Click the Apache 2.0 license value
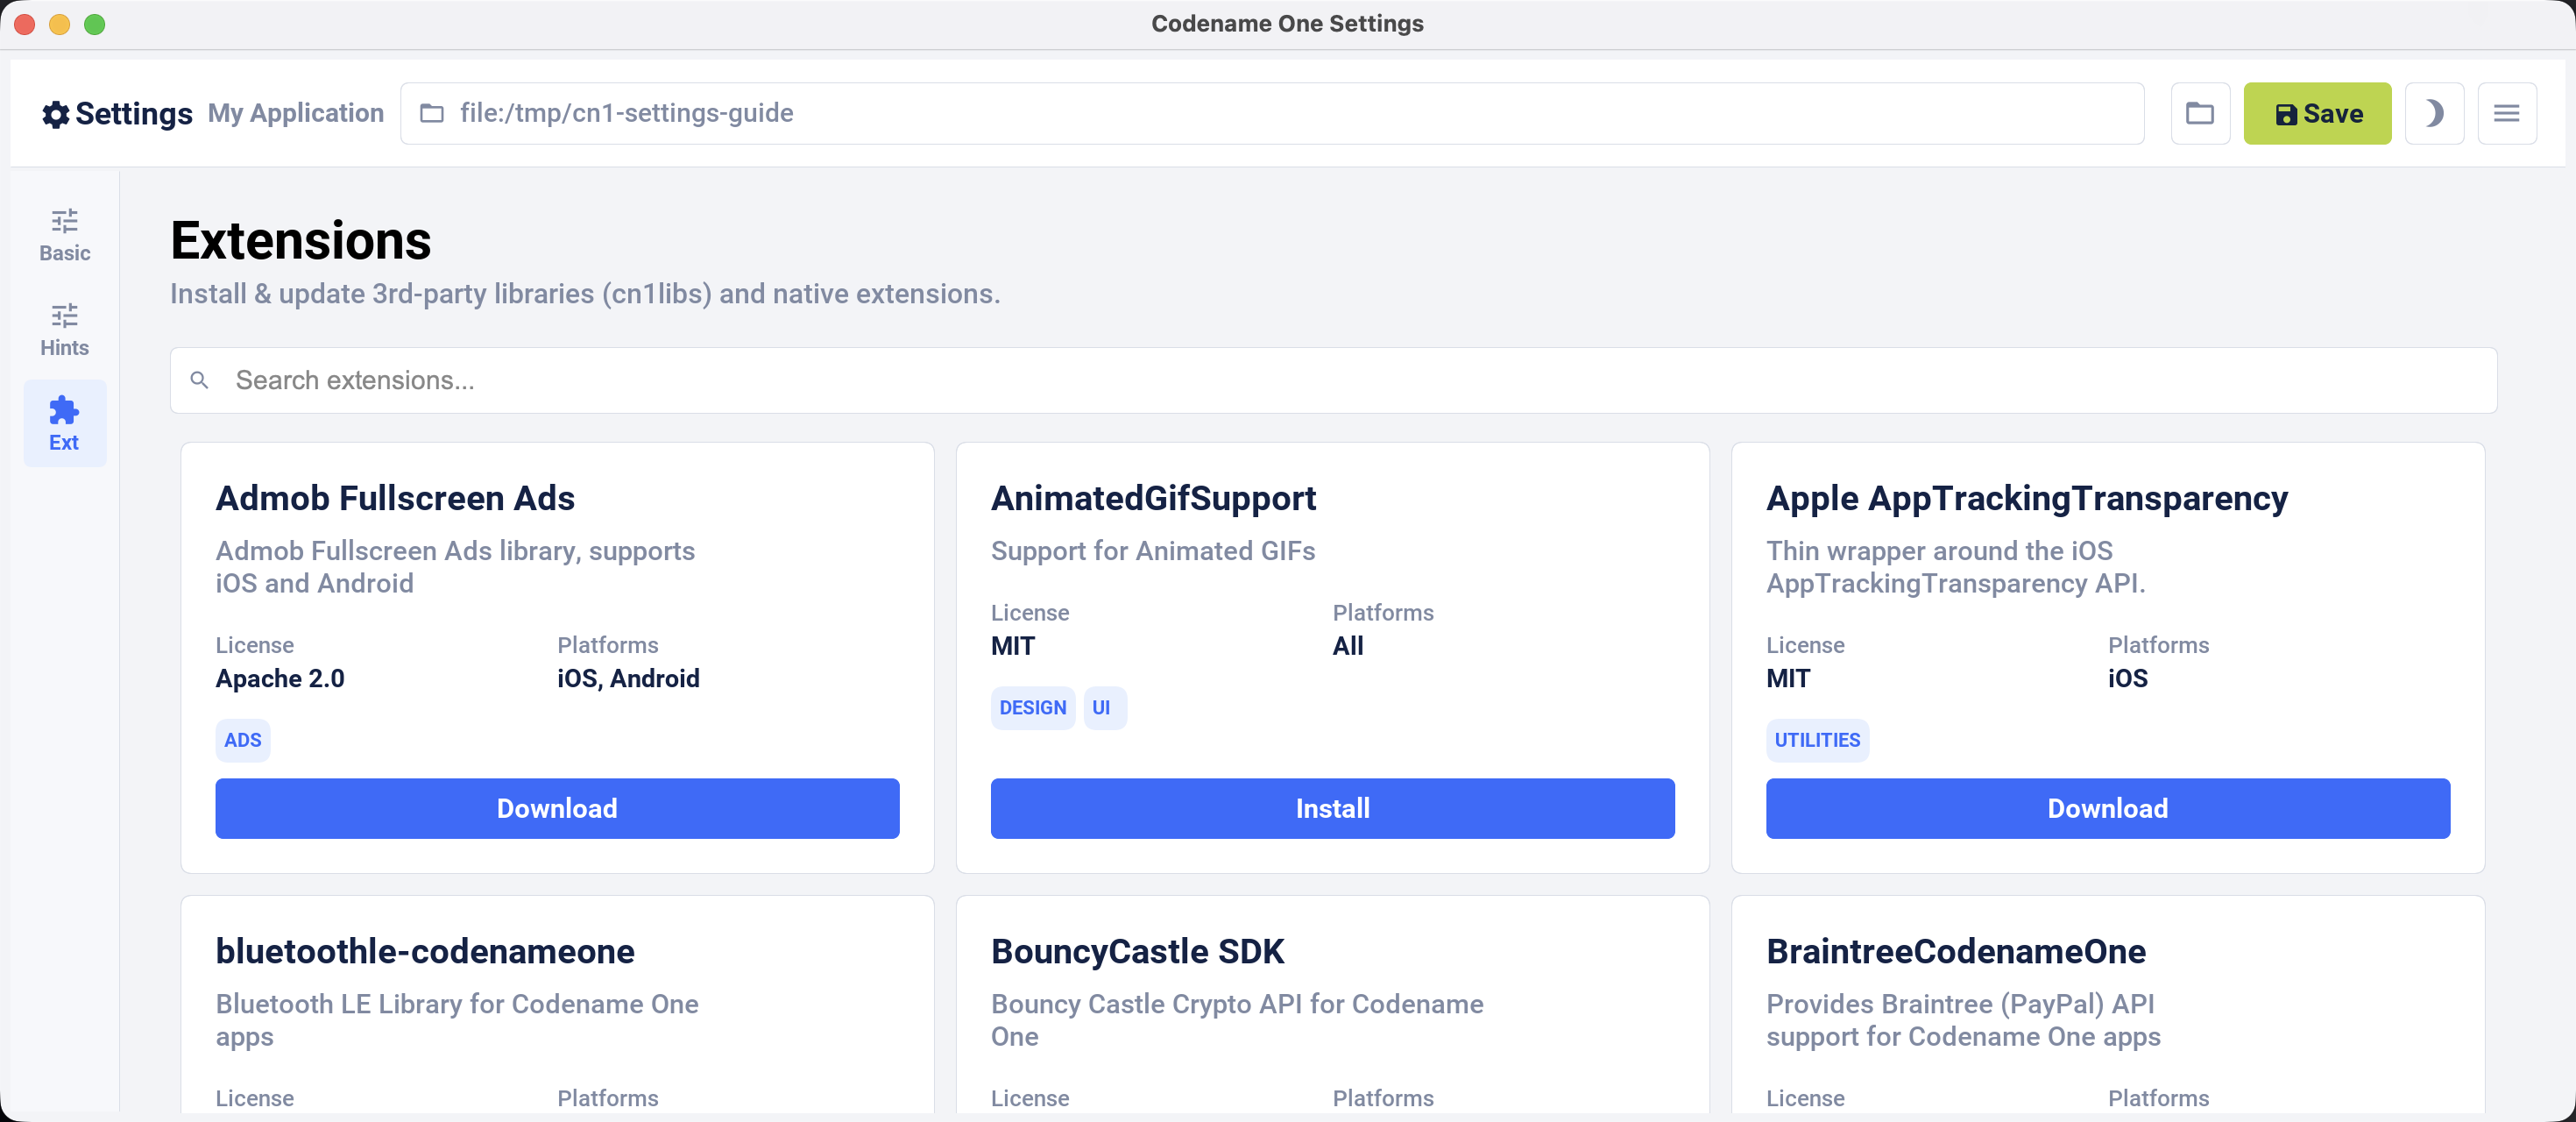The height and width of the screenshot is (1122, 2576). (280, 678)
